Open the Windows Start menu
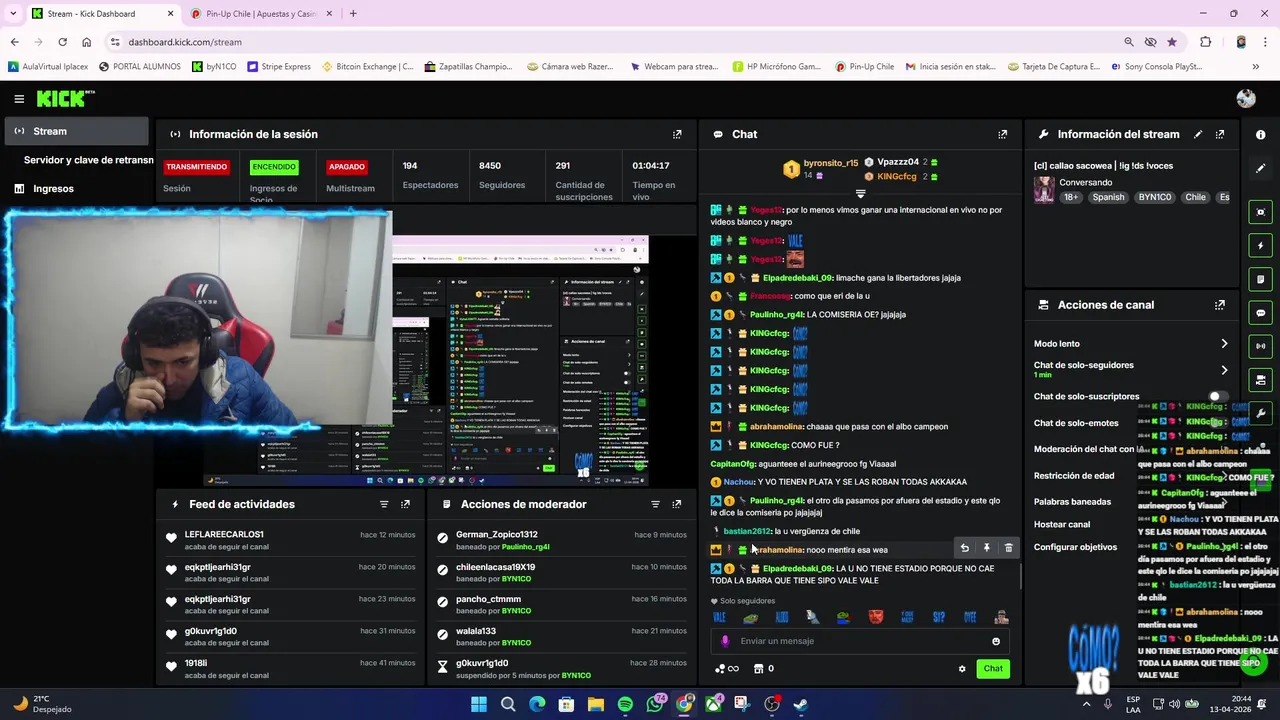This screenshot has width=1280, height=720. [x=479, y=704]
